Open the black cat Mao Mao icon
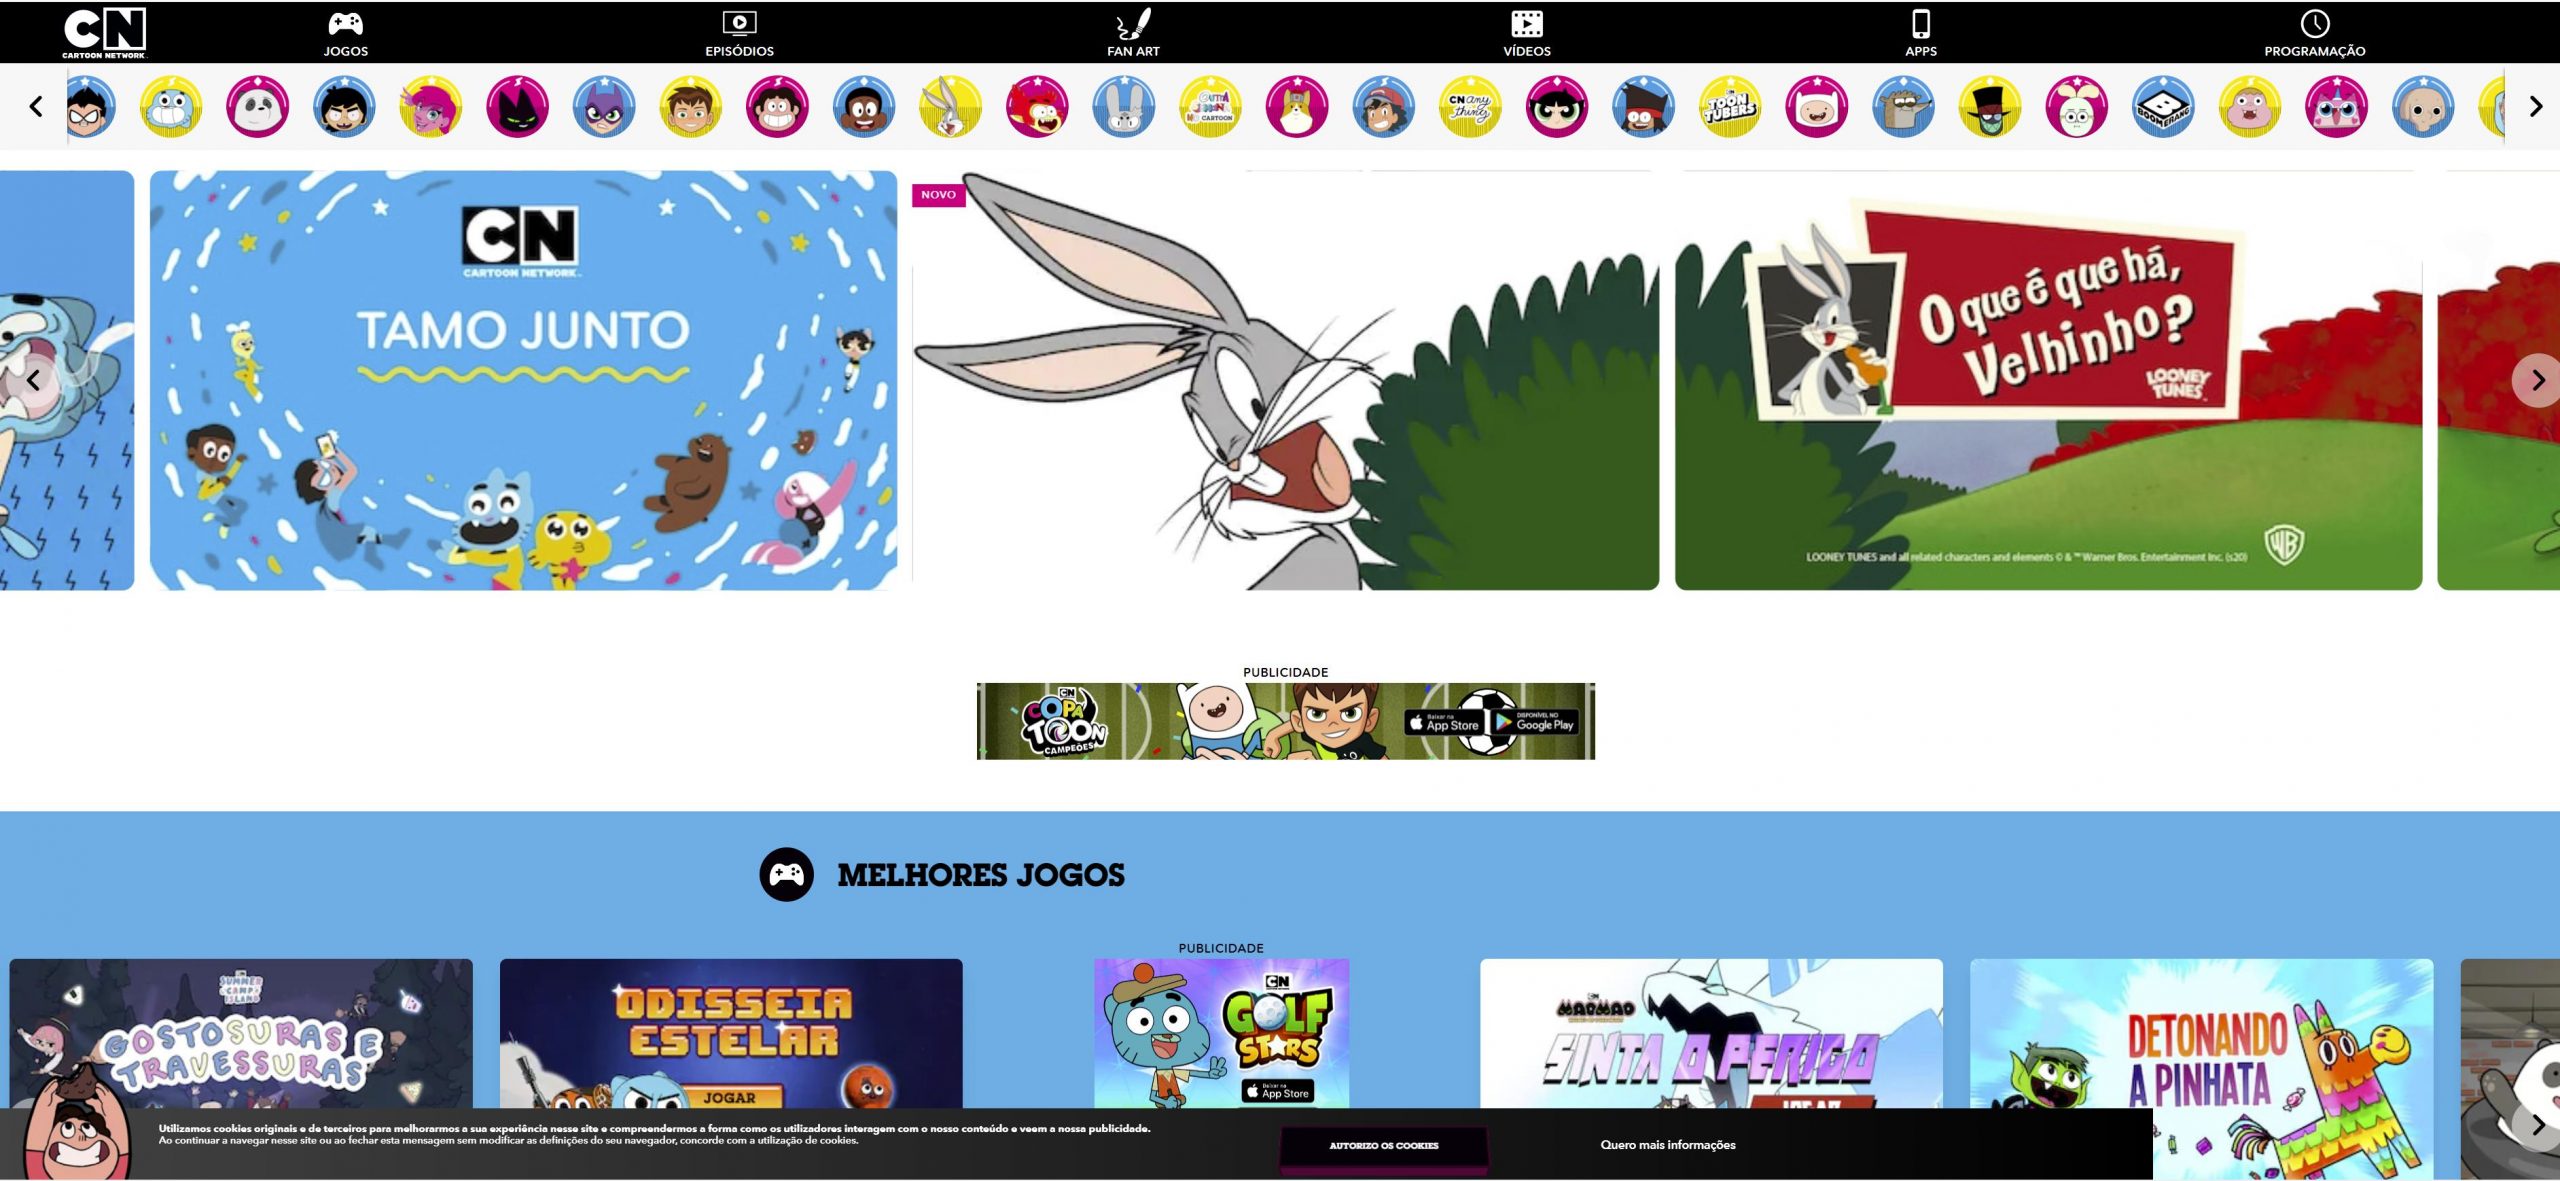 518,106
